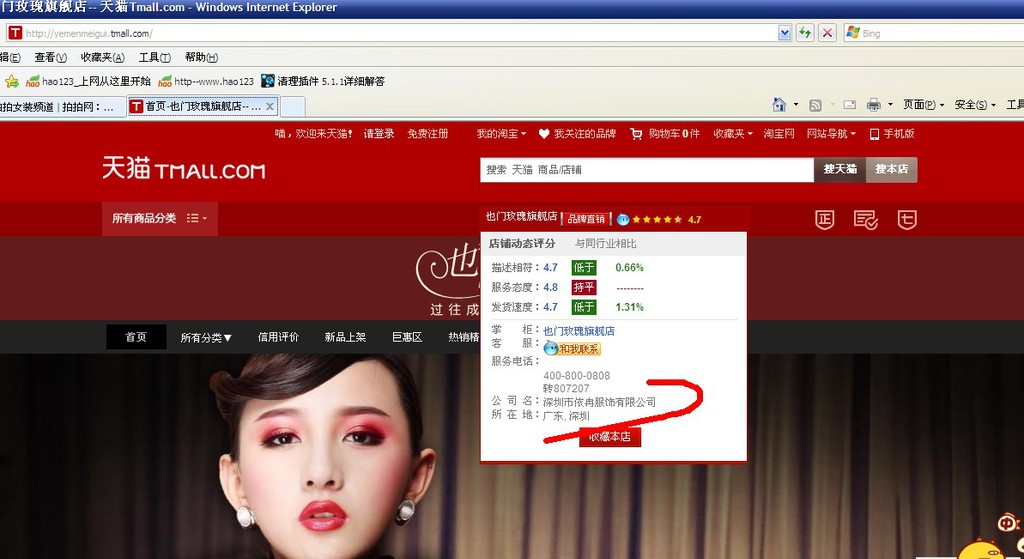1024x559 pixels.
Task: Click the 收藏本店 button
Action: (609, 437)
